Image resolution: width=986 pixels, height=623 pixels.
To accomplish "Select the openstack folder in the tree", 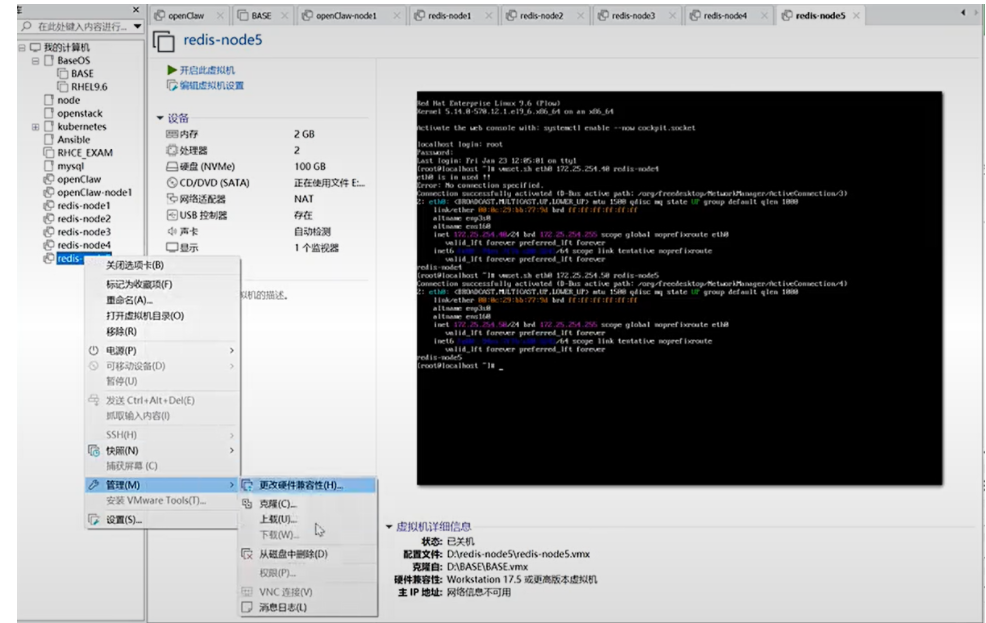I will tap(79, 113).
